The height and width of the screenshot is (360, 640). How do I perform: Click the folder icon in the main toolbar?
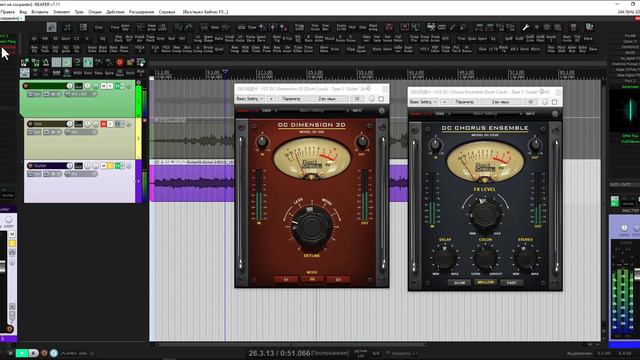click(x=130, y=62)
